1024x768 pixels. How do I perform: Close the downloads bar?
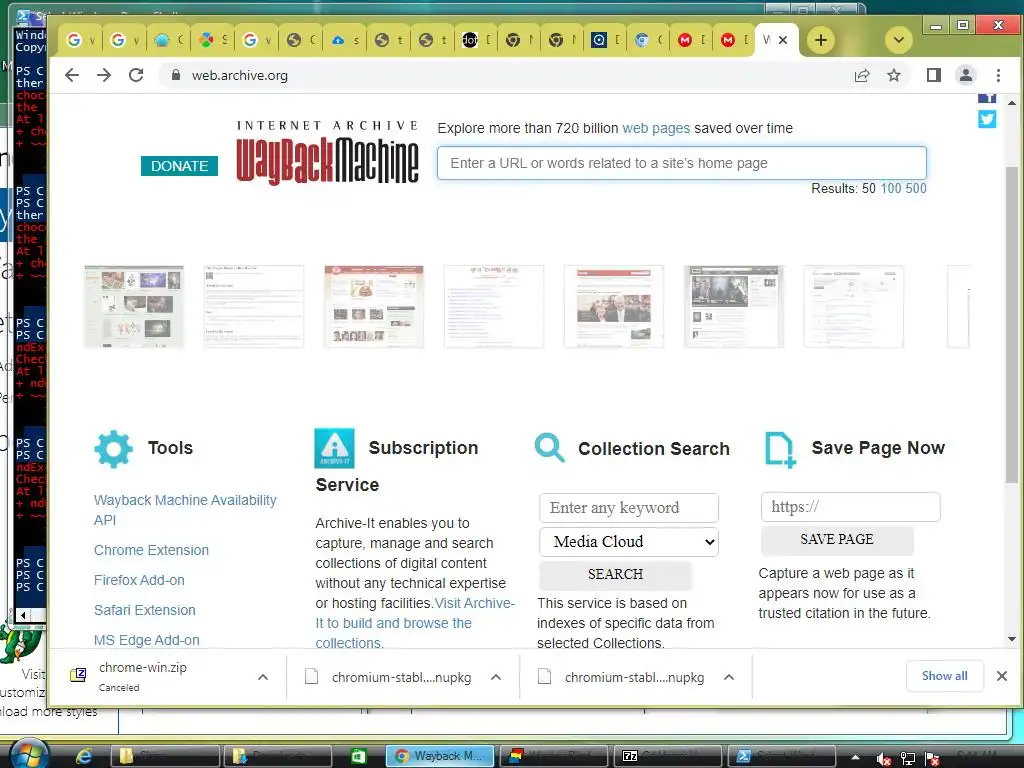(1002, 676)
